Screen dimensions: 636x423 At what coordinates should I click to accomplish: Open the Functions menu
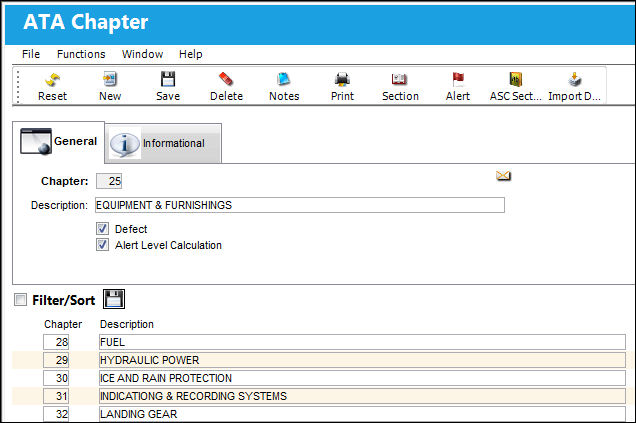point(81,54)
